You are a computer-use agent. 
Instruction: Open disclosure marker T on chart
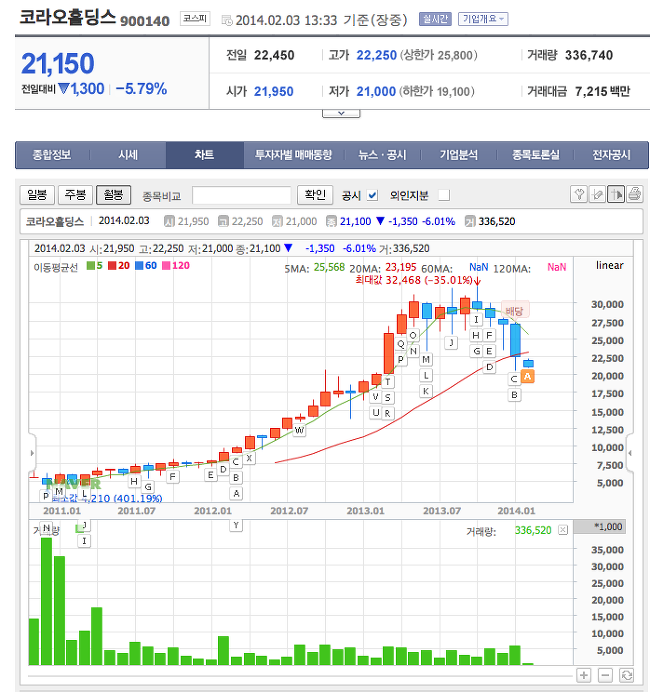pyautogui.click(x=387, y=382)
